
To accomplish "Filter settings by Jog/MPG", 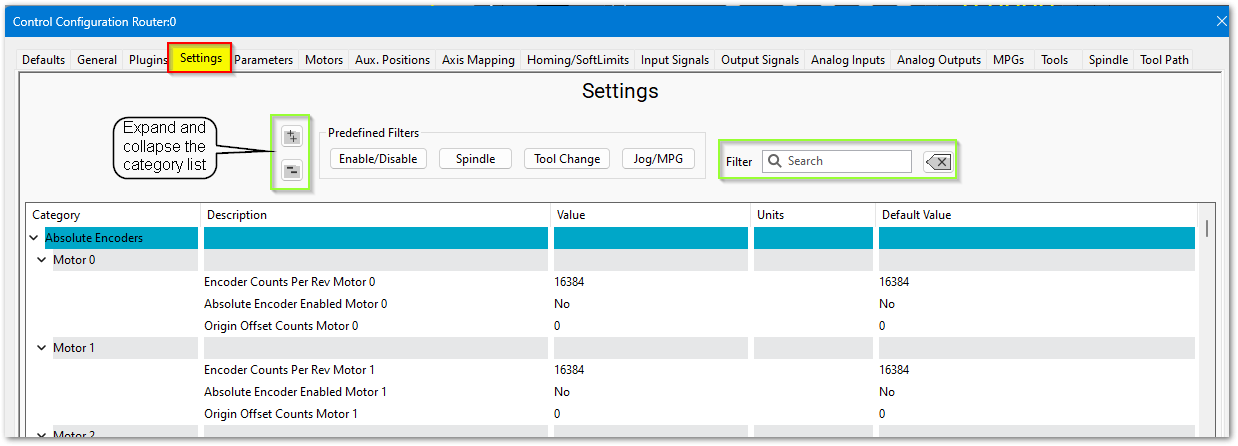I will pos(658,159).
